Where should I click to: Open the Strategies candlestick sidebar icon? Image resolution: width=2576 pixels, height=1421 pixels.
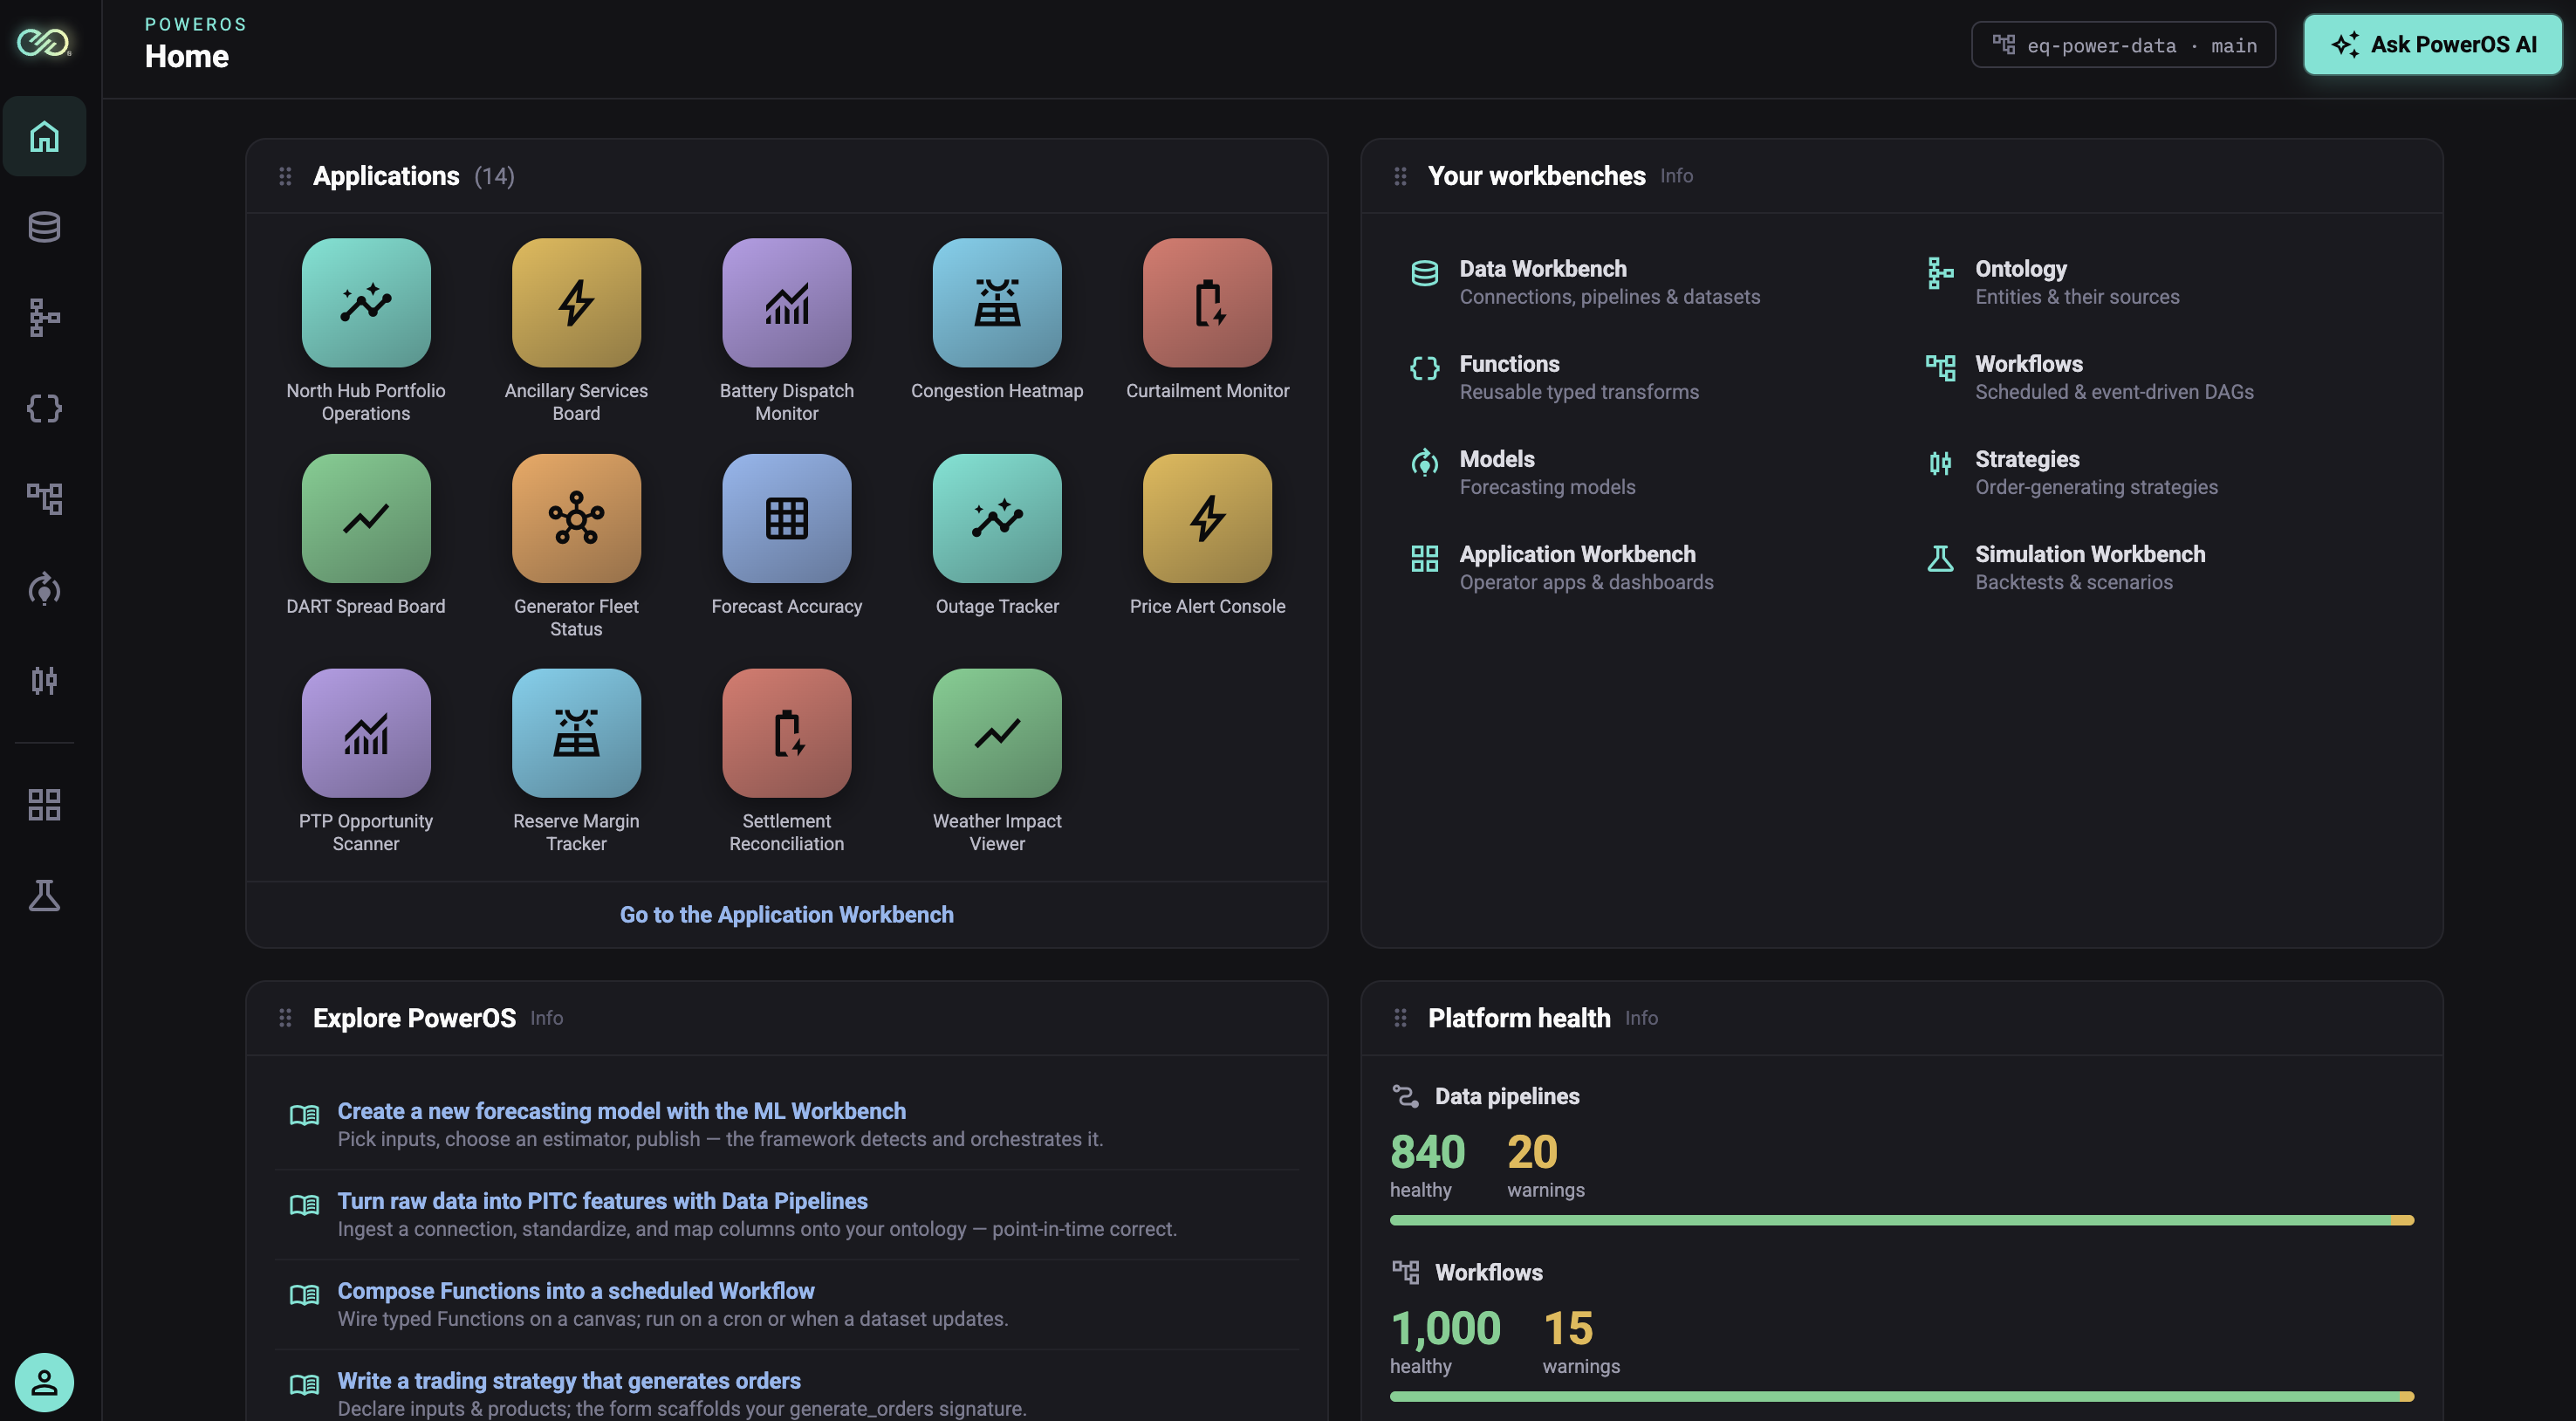tap(44, 680)
